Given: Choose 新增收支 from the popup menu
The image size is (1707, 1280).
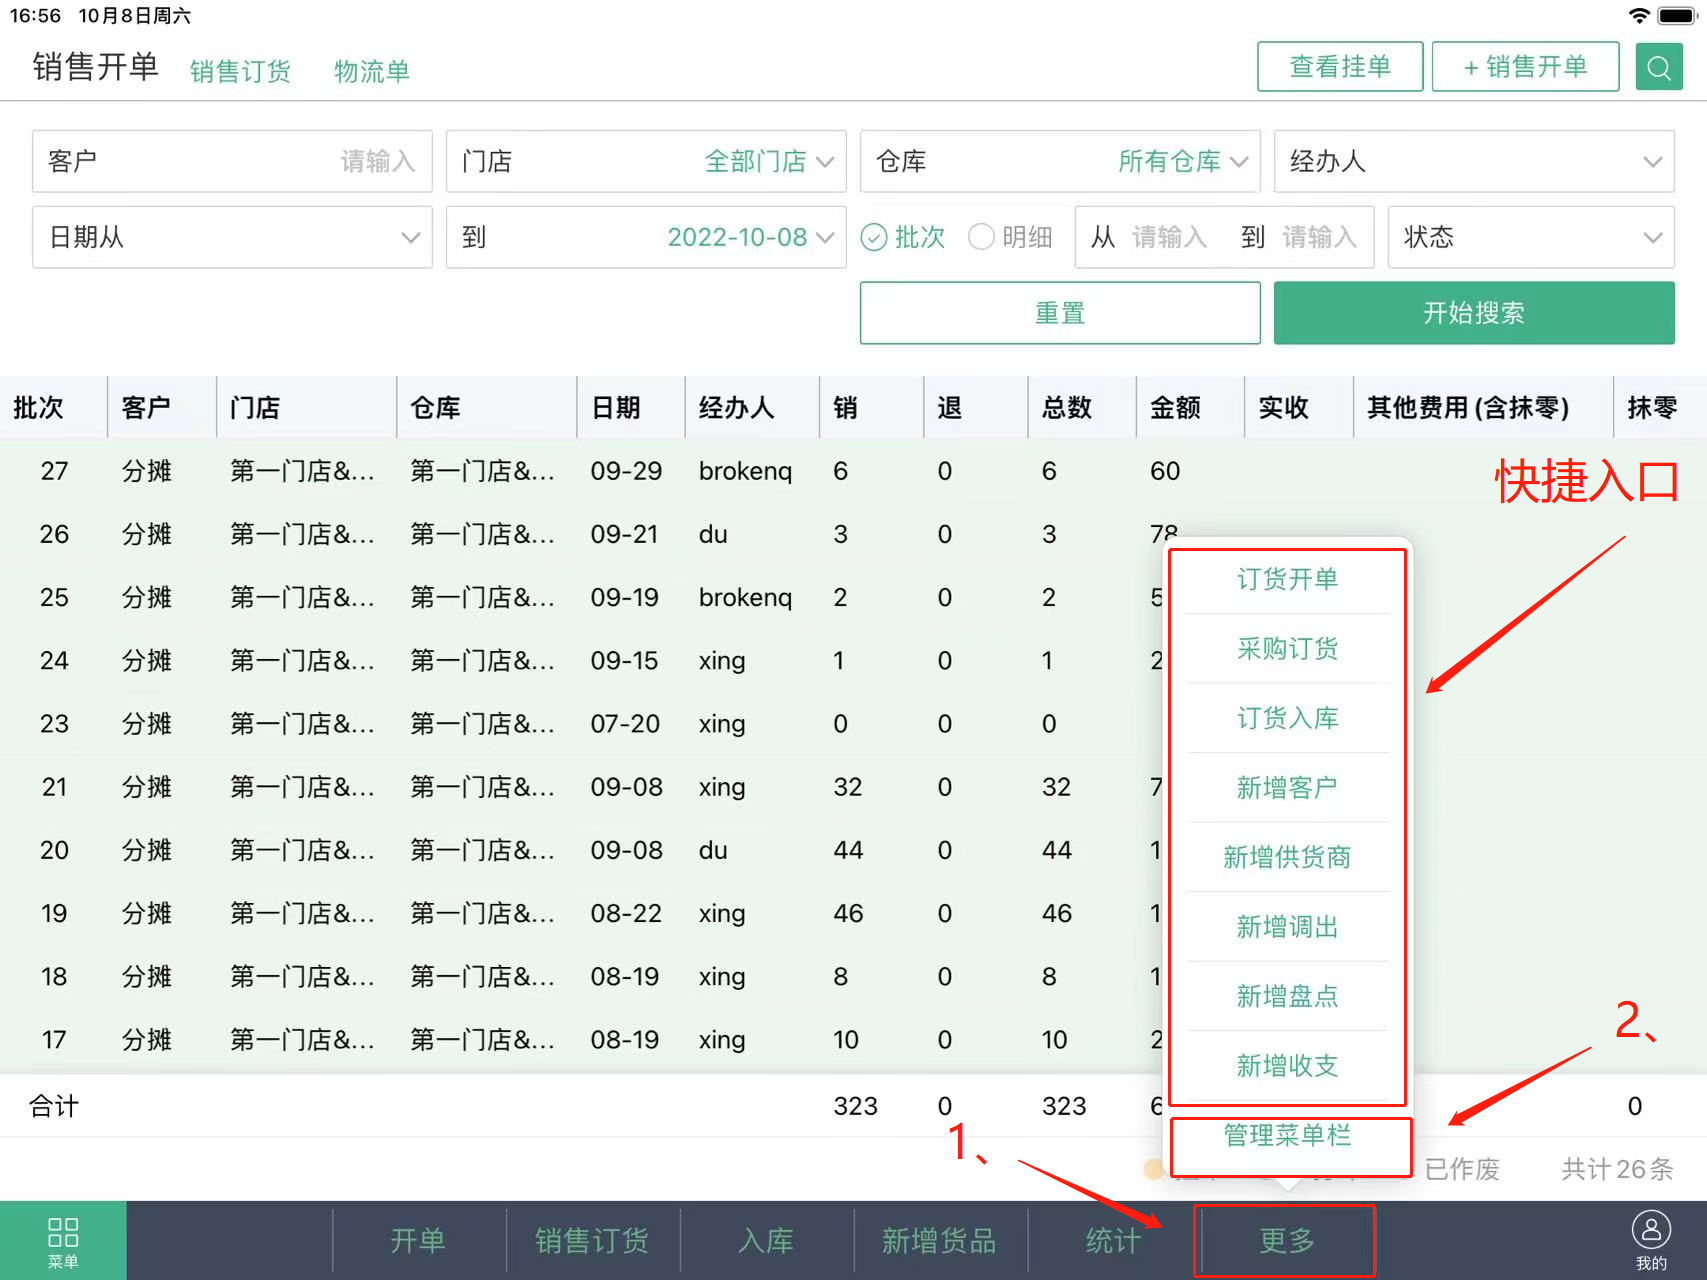Looking at the screenshot, I should click(1288, 1066).
